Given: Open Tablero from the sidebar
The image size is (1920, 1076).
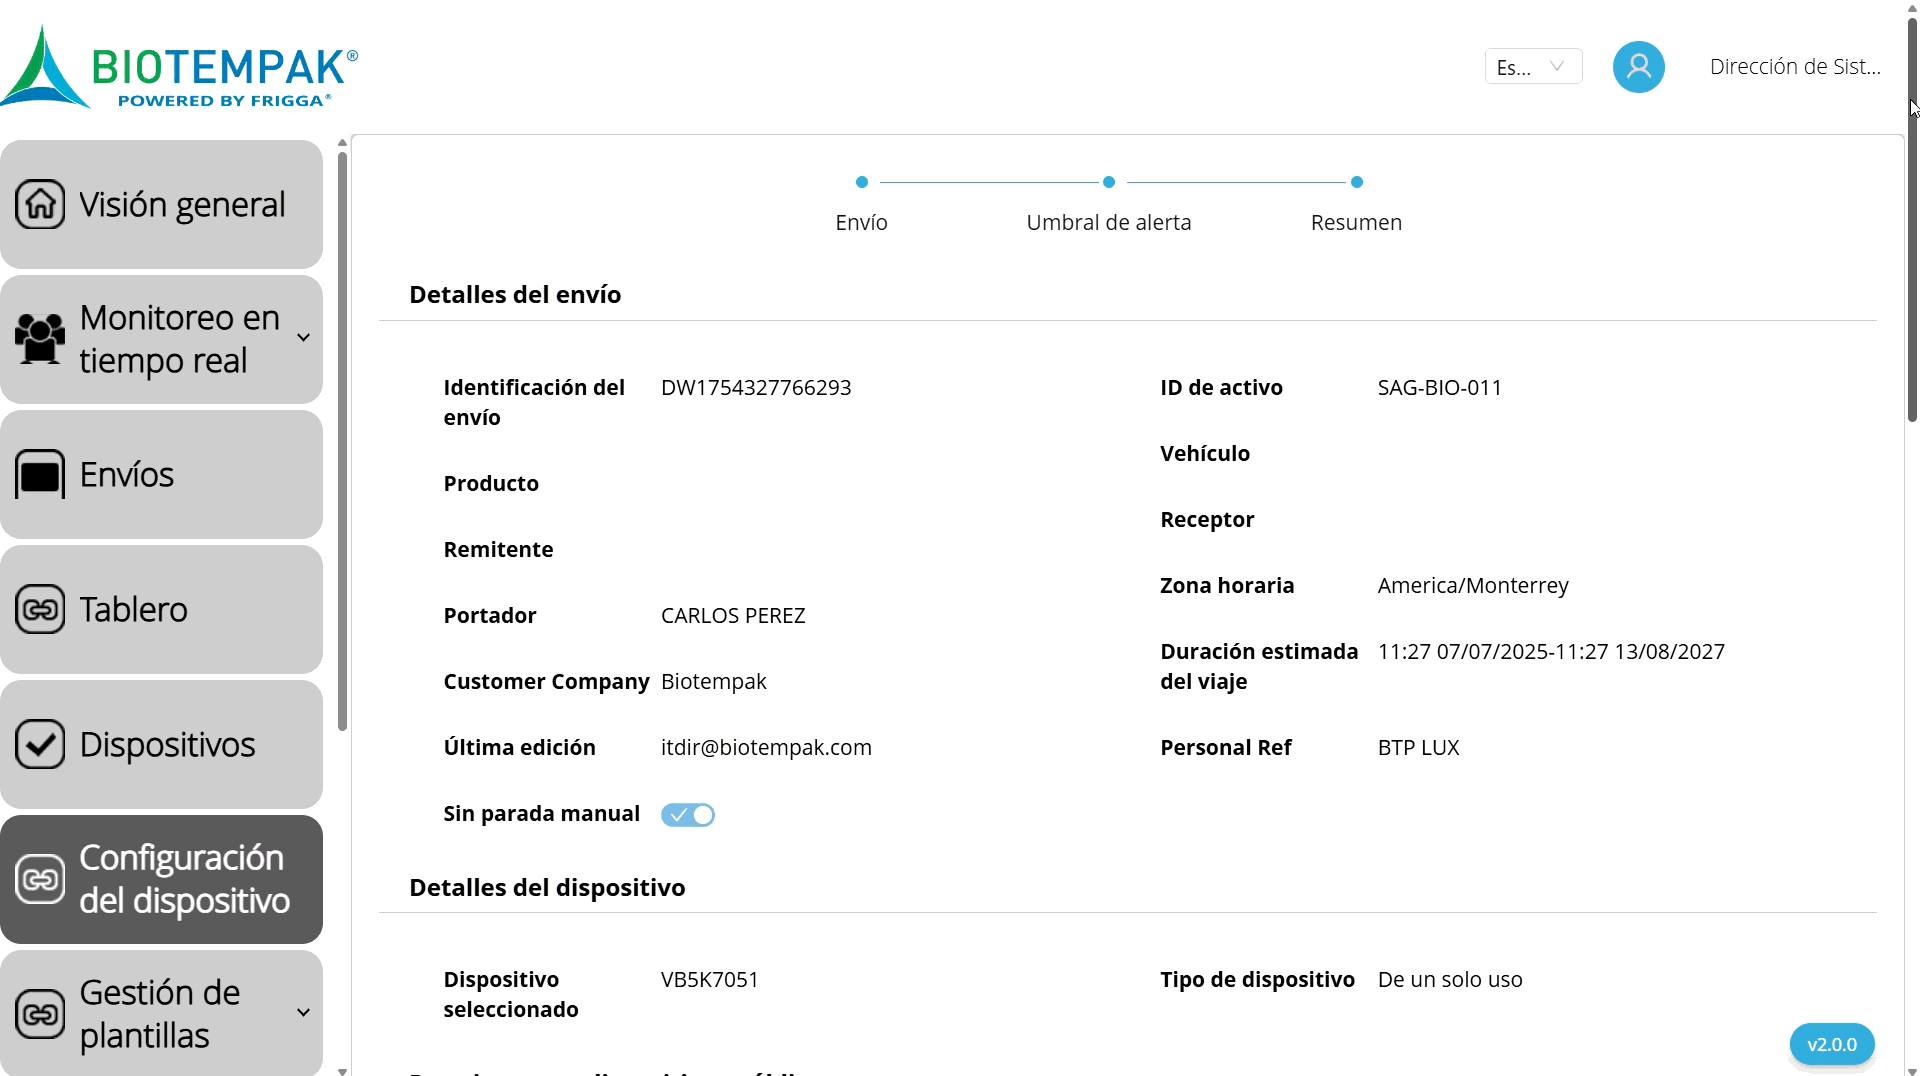Looking at the screenshot, I should coord(161,609).
